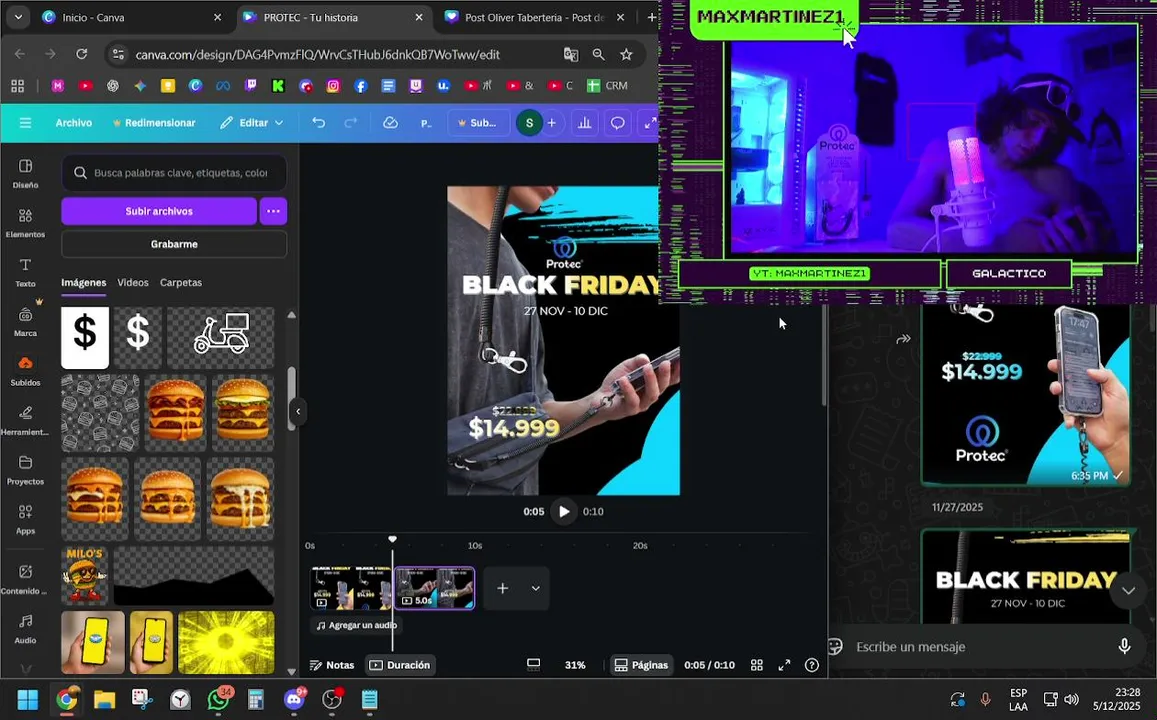Open more upload options three dots
Viewport: 1157px width, 720px height.
coord(273,211)
